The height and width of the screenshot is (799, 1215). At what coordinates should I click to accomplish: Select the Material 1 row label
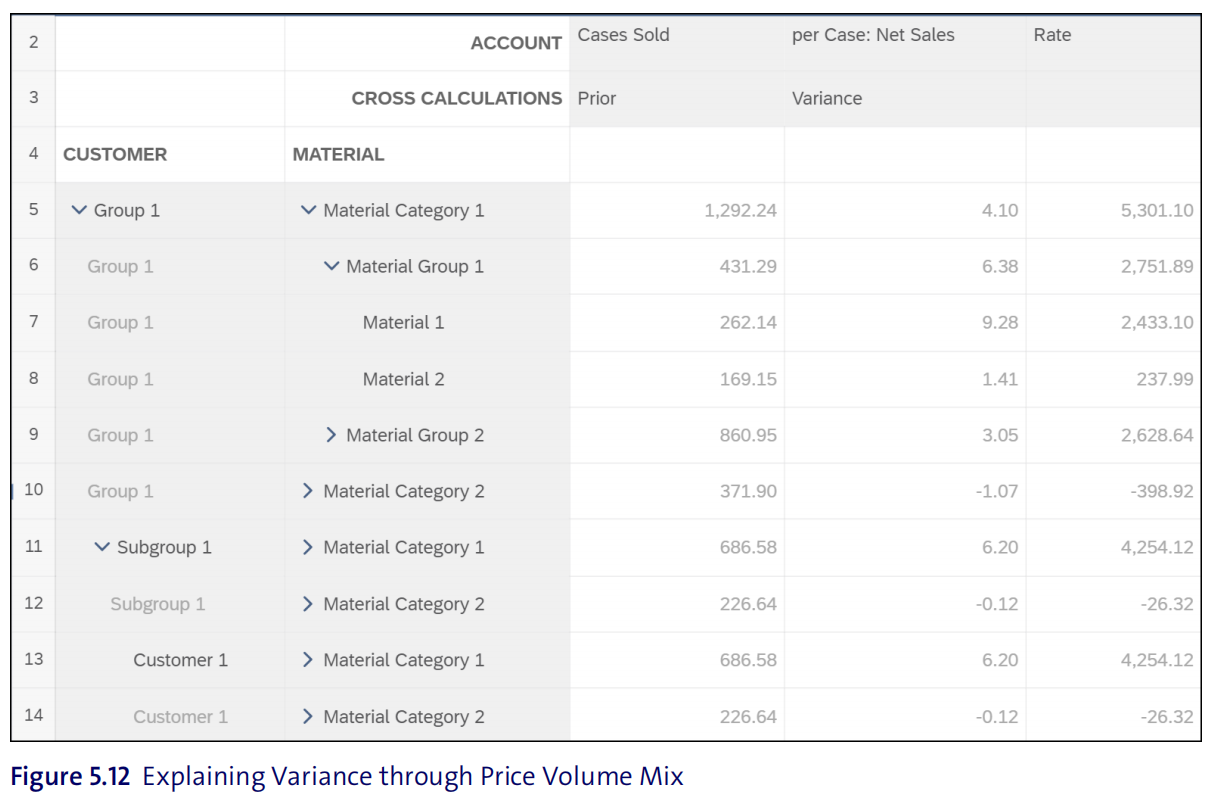(x=403, y=323)
